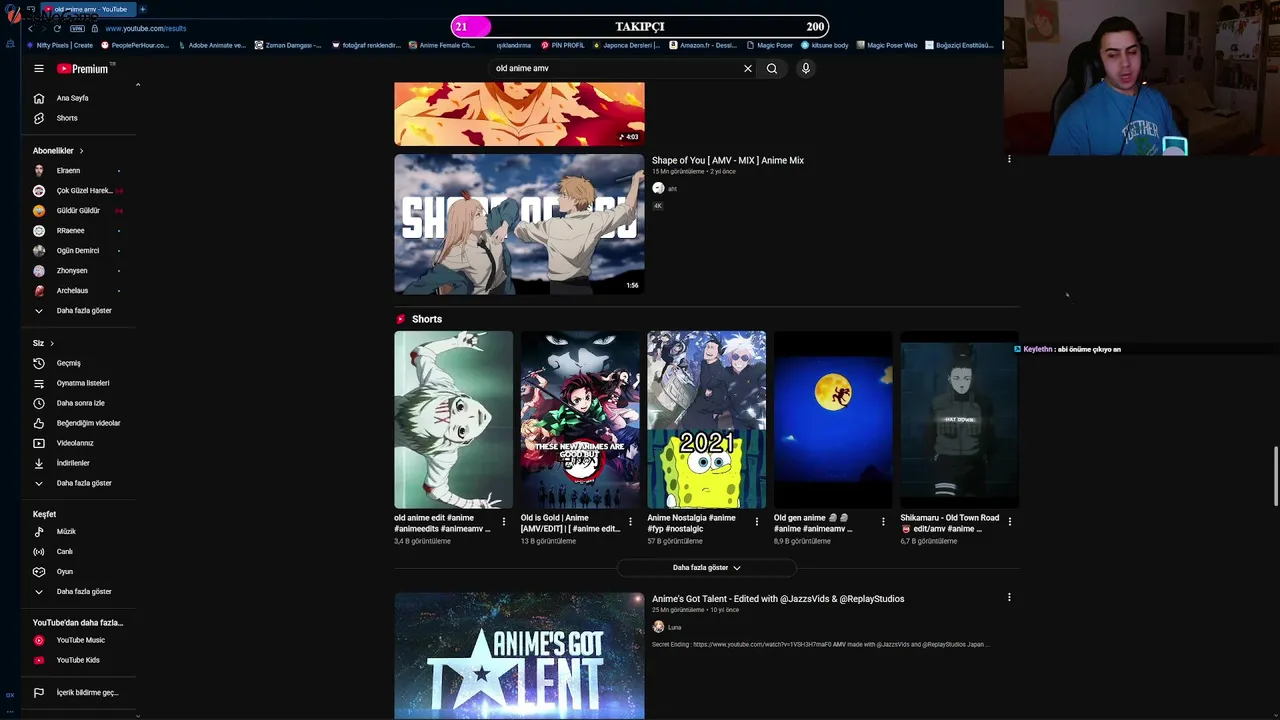Click page vertical scrollbar thumb
Screen dimensions: 1280x720
coord(1276,477)
